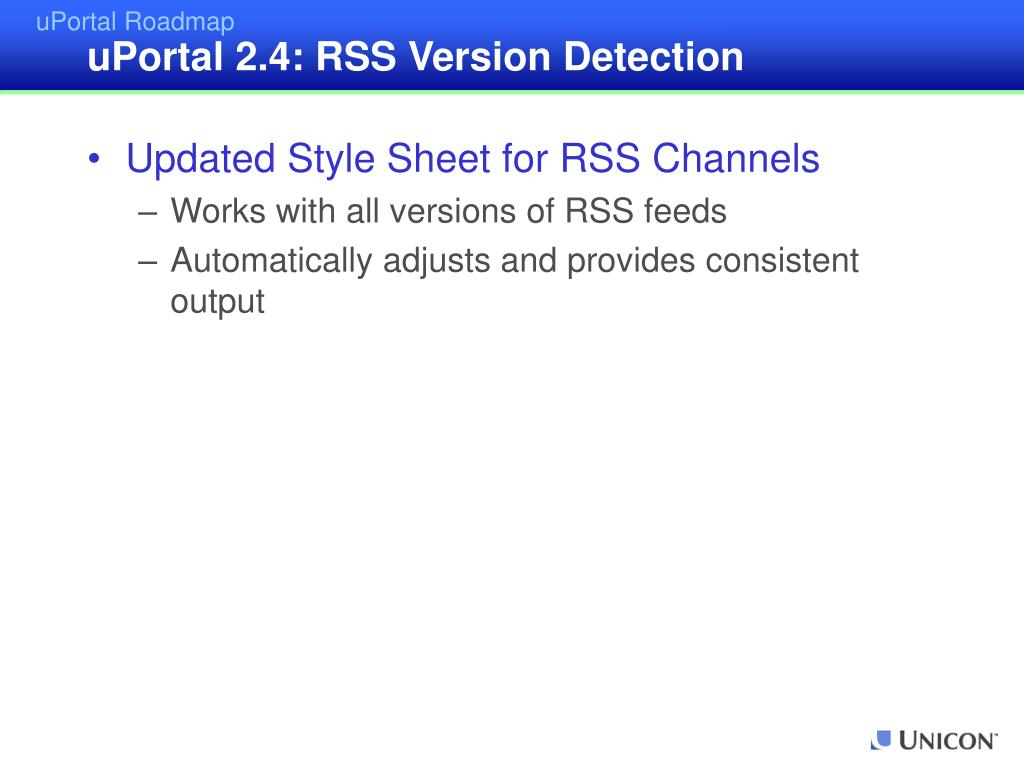Click the bullet 'Updated Style Sheet for RSS Channels'
Viewport: 1024px width, 768px height.
coord(473,159)
